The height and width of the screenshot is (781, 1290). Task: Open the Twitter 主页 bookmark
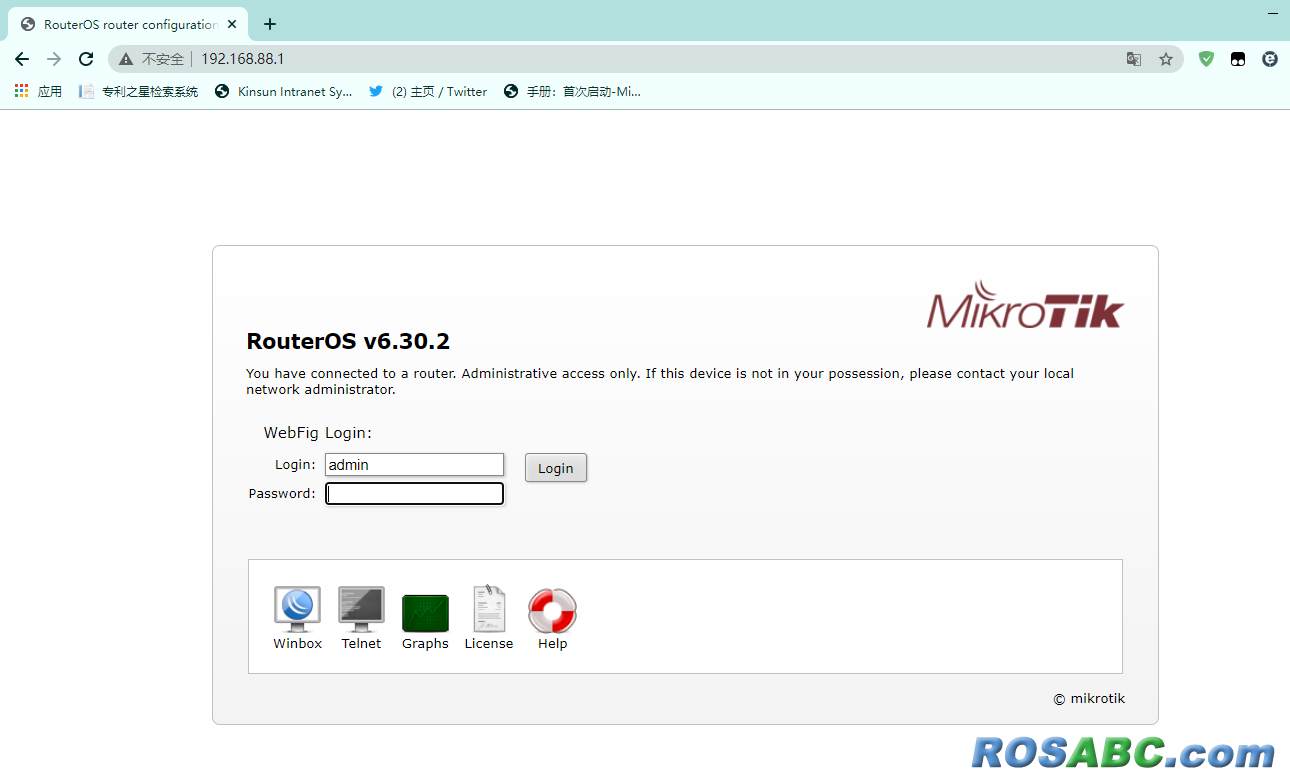(x=428, y=91)
